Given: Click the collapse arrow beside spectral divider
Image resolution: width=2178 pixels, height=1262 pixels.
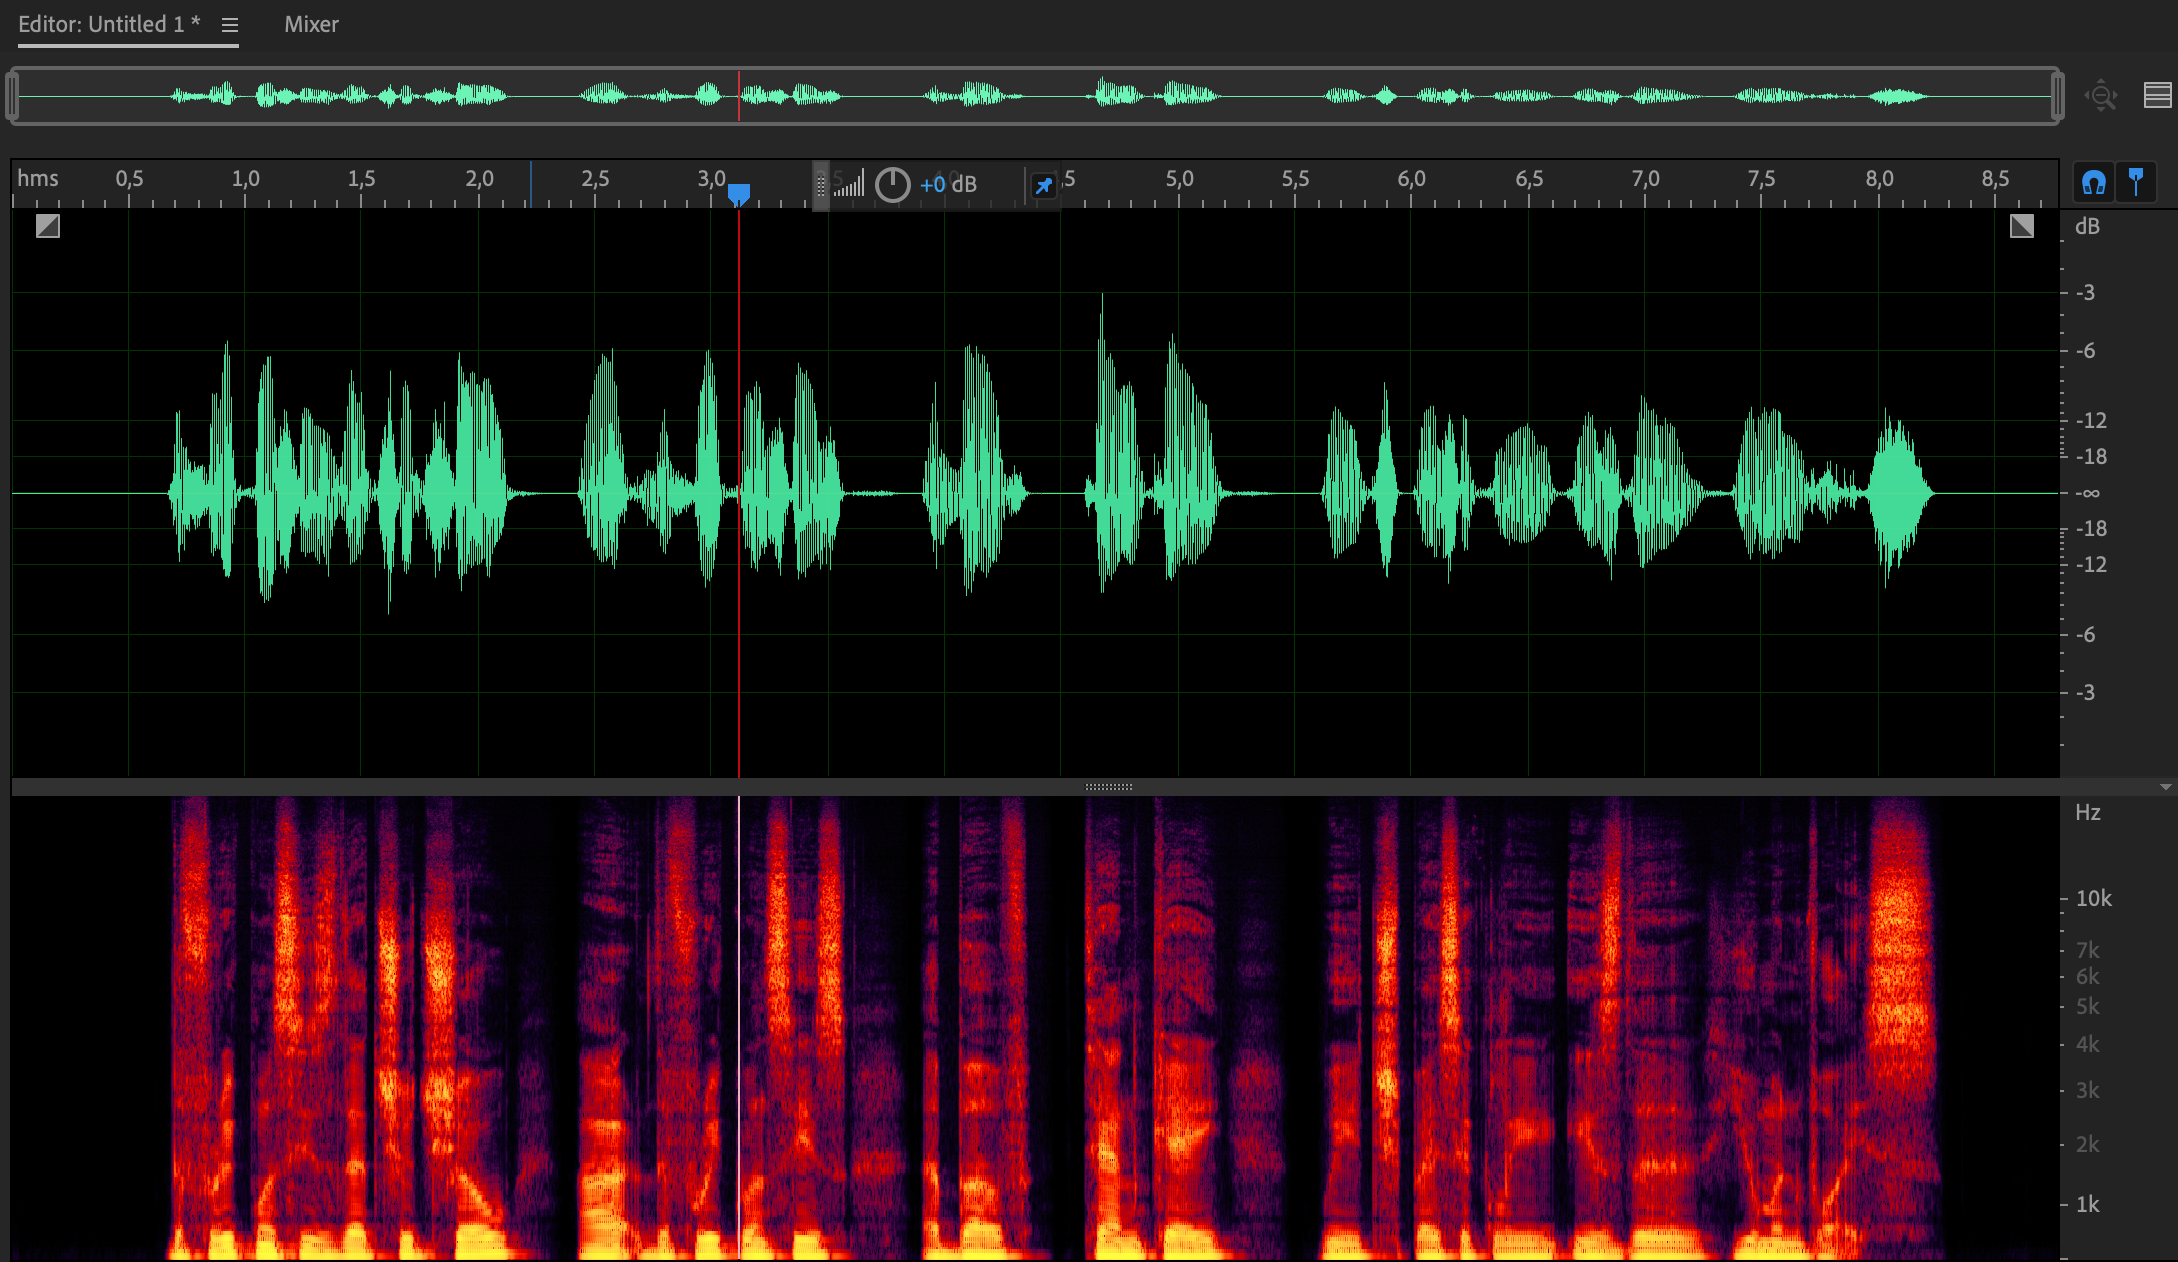Looking at the screenshot, I should (x=2165, y=787).
